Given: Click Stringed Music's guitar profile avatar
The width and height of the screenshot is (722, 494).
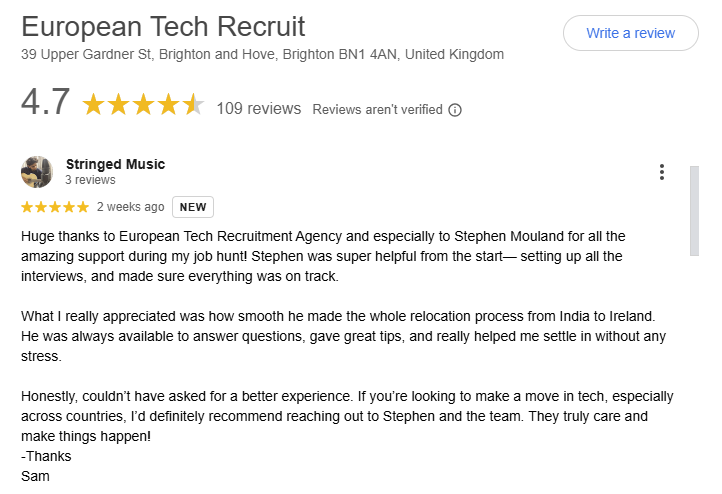Looking at the screenshot, I should click(x=37, y=172).
